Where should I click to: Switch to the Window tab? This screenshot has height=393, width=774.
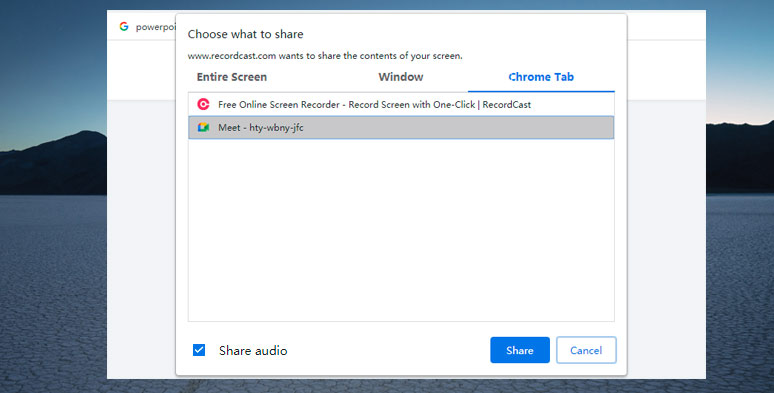400,77
